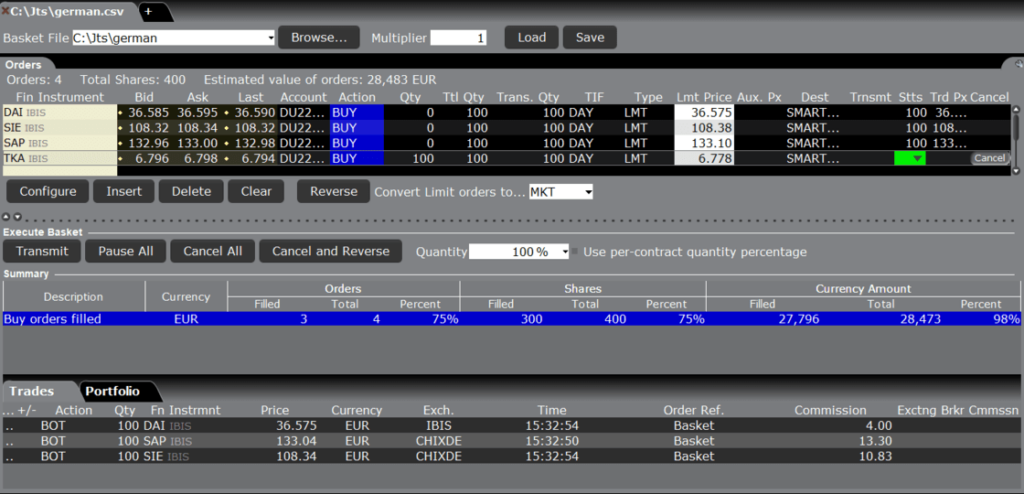The height and width of the screenshot is (494, 1024).
Task: Edit the DAI limit price 36.575
Action: click(x=703, y=112)
